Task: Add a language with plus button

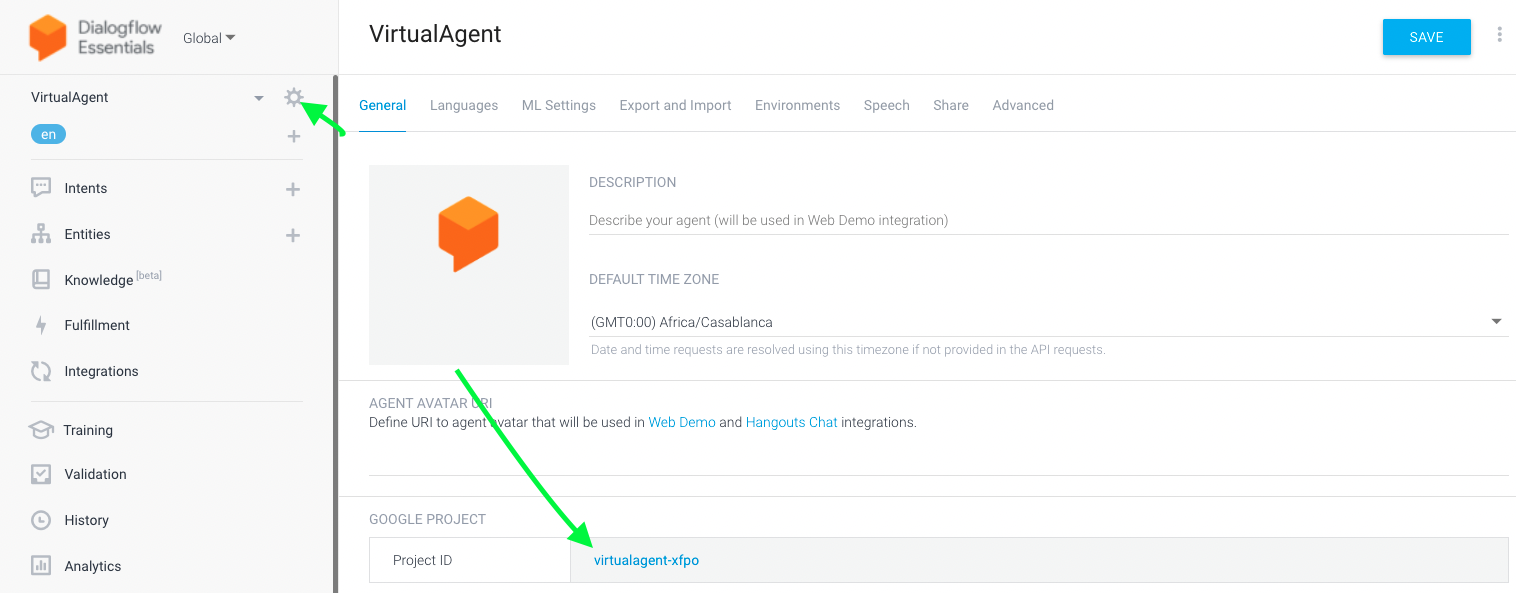Action: coord(294,136)
